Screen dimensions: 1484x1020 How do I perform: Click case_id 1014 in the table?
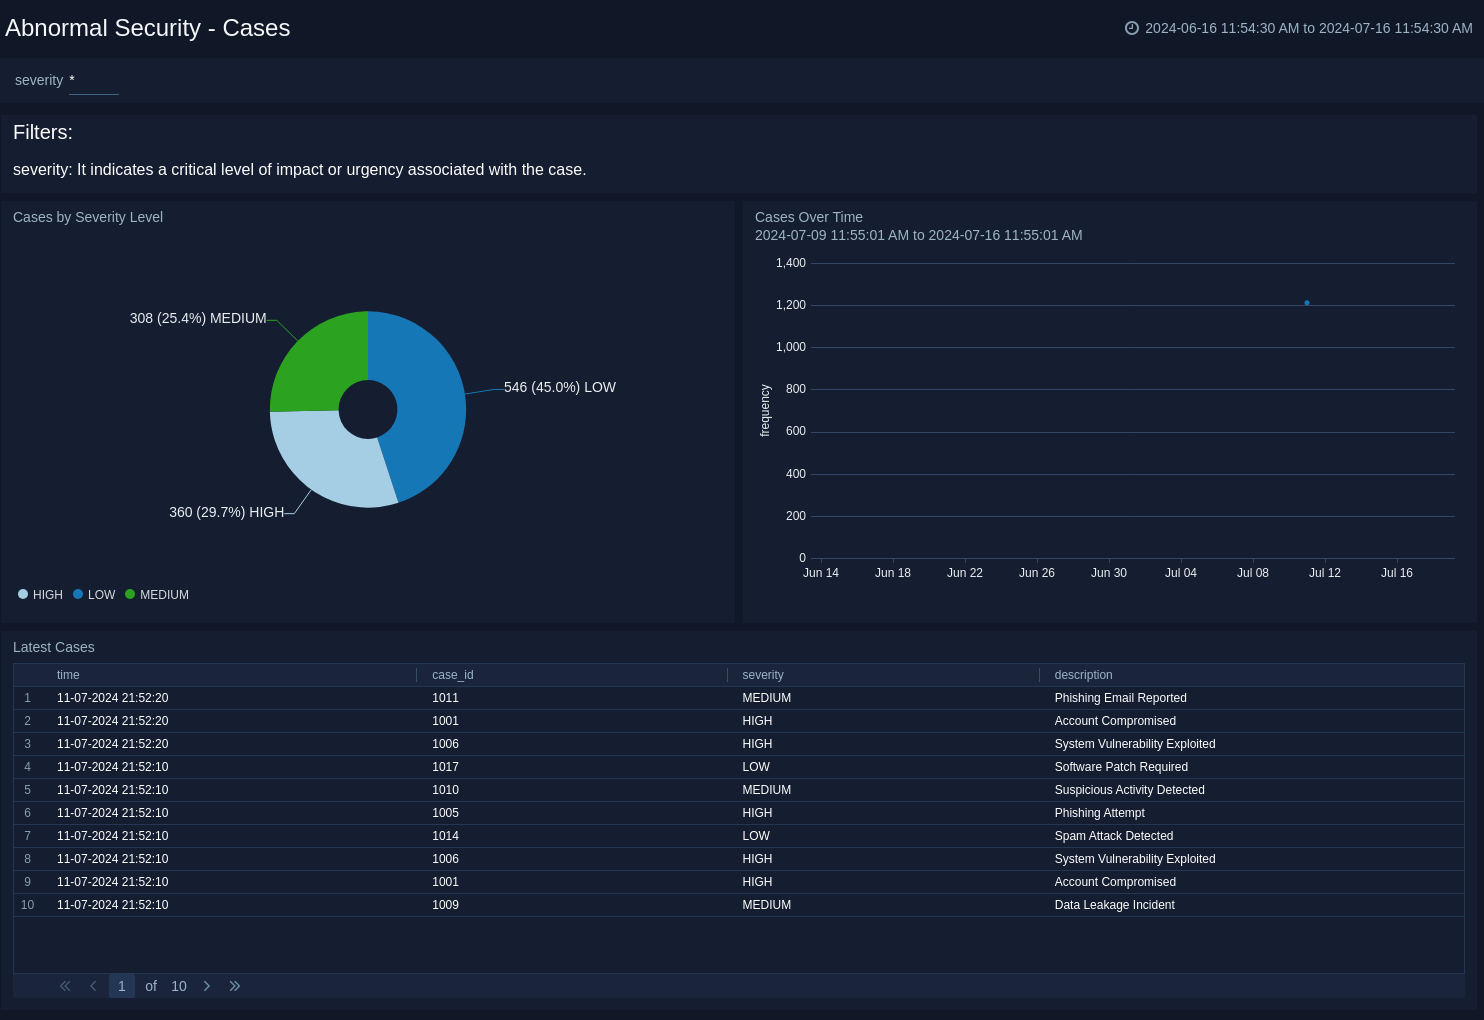point(445,836)
